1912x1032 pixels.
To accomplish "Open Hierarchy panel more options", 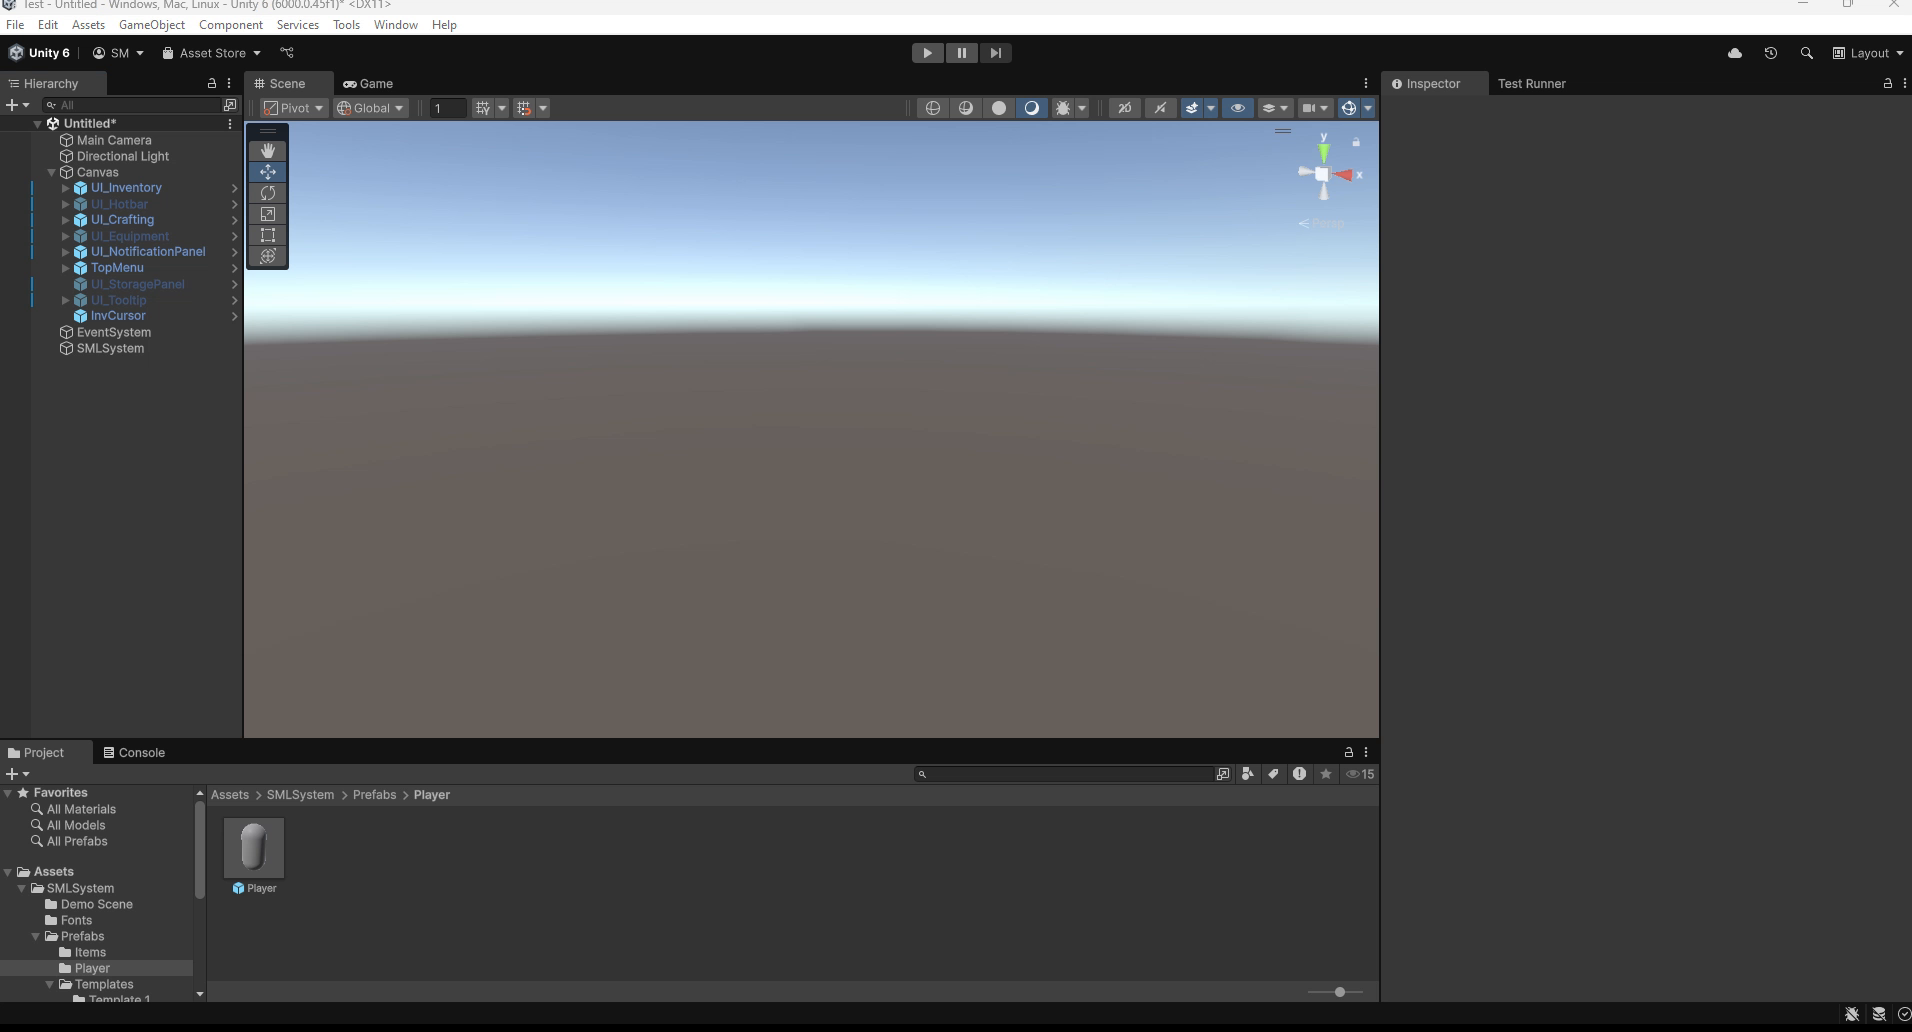I will click(229, 84).
